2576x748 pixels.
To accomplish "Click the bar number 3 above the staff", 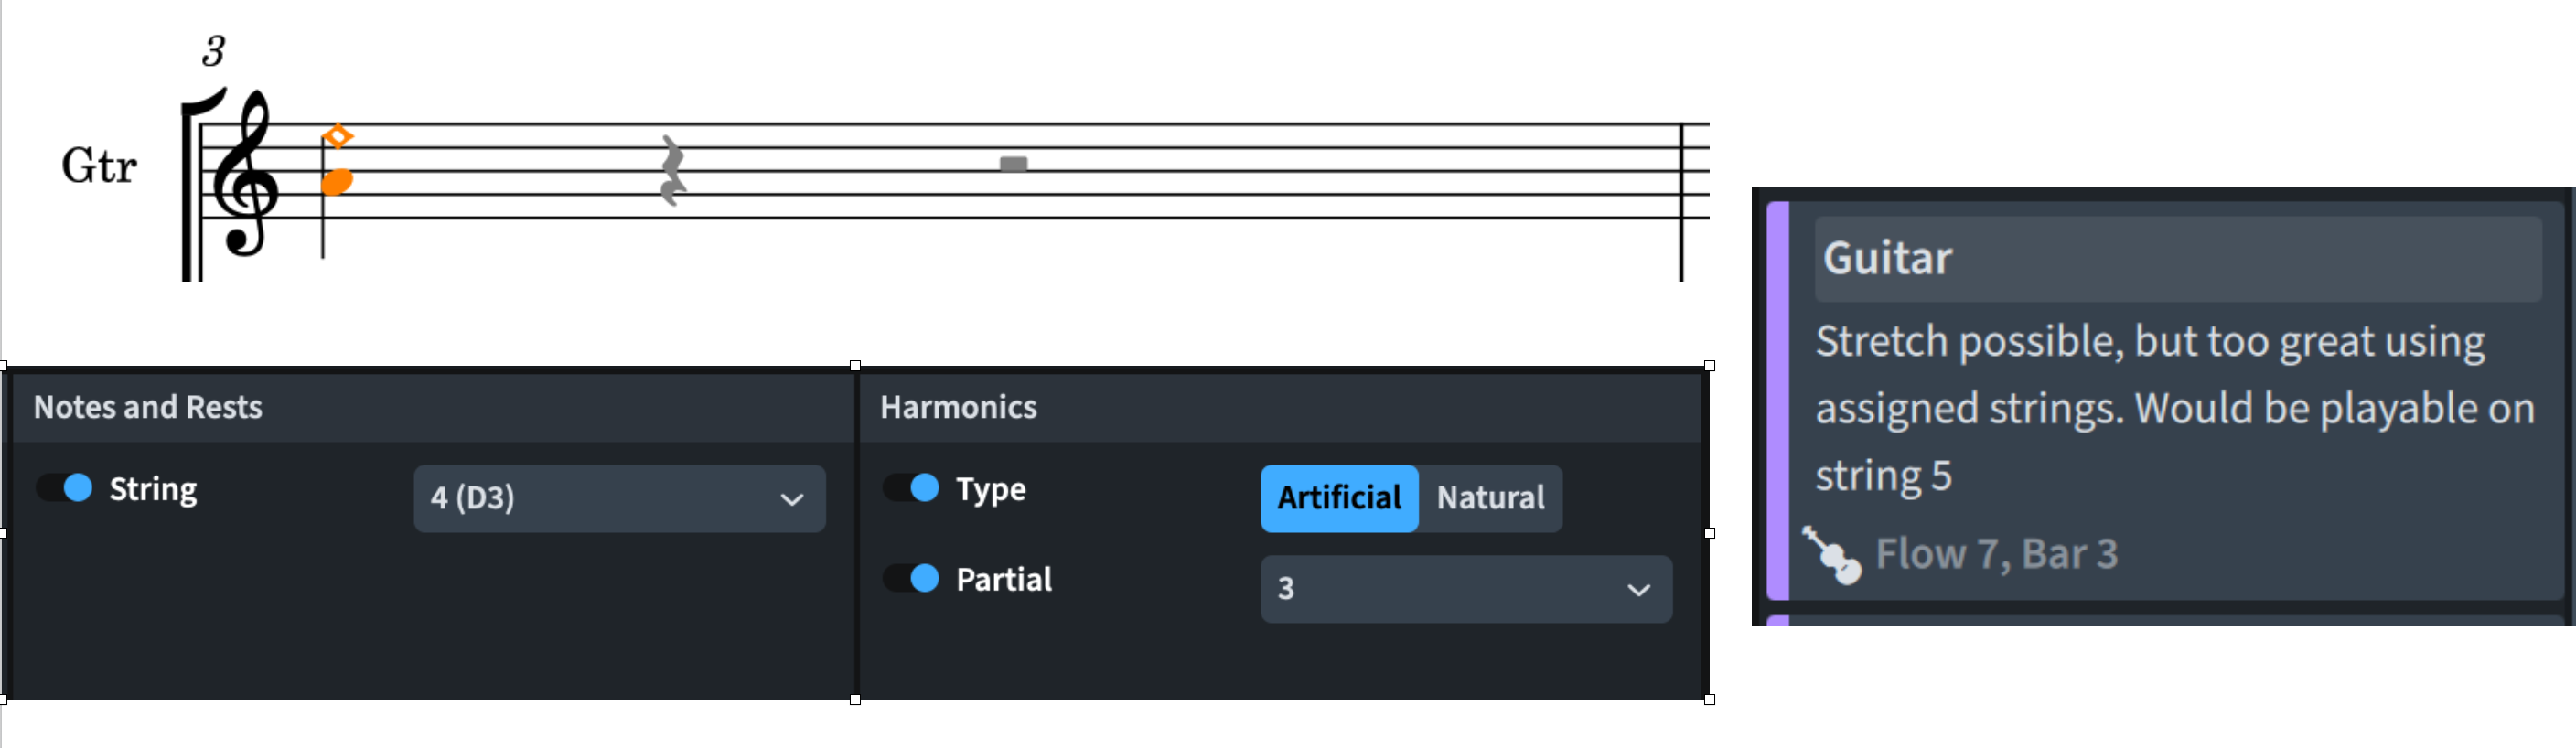I will tap(213, 50).
